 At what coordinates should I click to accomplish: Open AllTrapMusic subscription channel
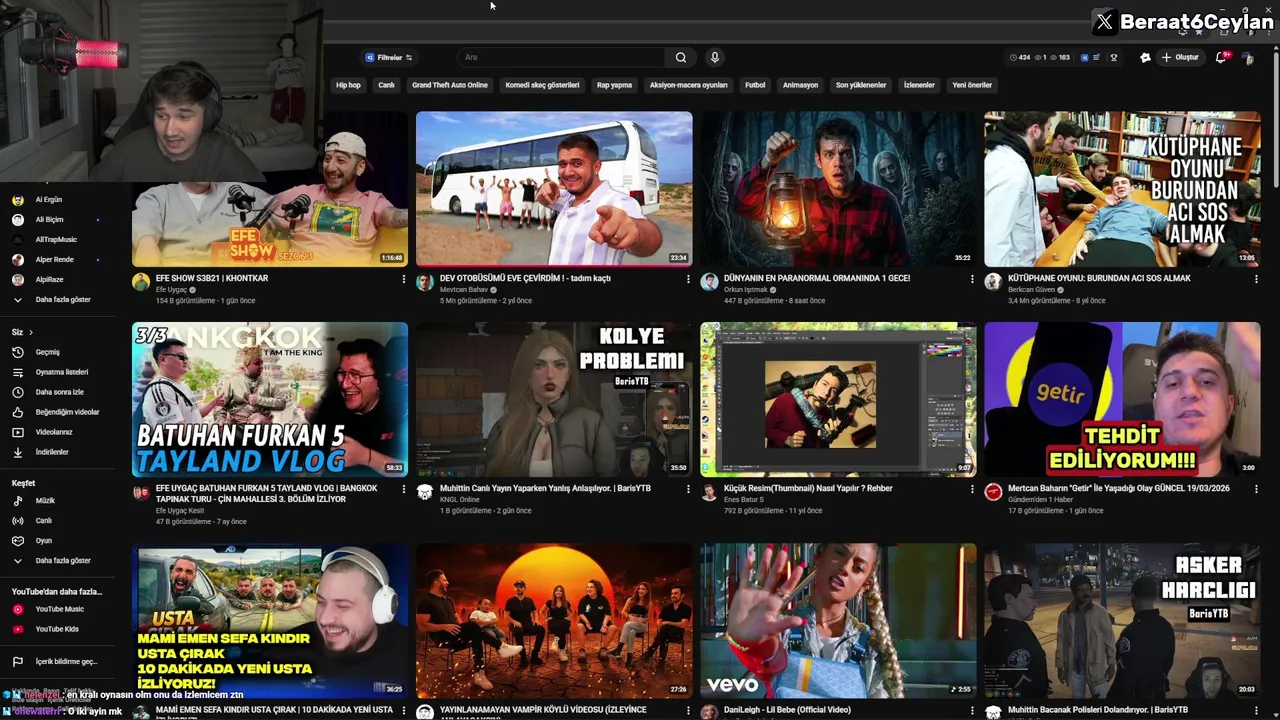point(58,240)
